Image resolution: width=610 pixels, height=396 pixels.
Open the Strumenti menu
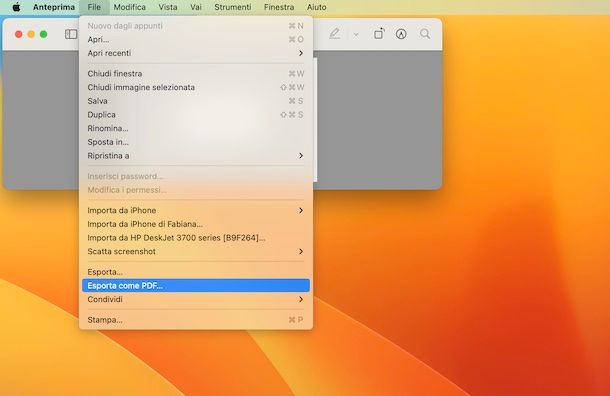tap(233, 7)
